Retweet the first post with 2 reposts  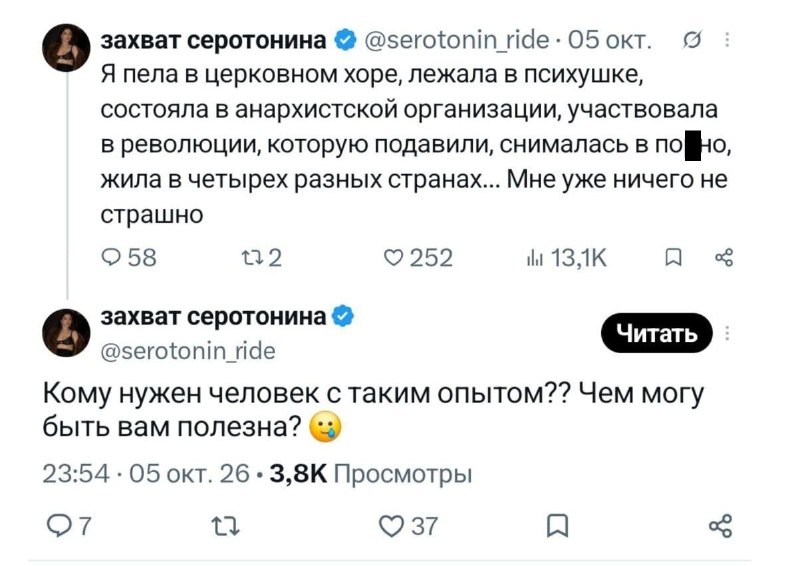point(260,258)
